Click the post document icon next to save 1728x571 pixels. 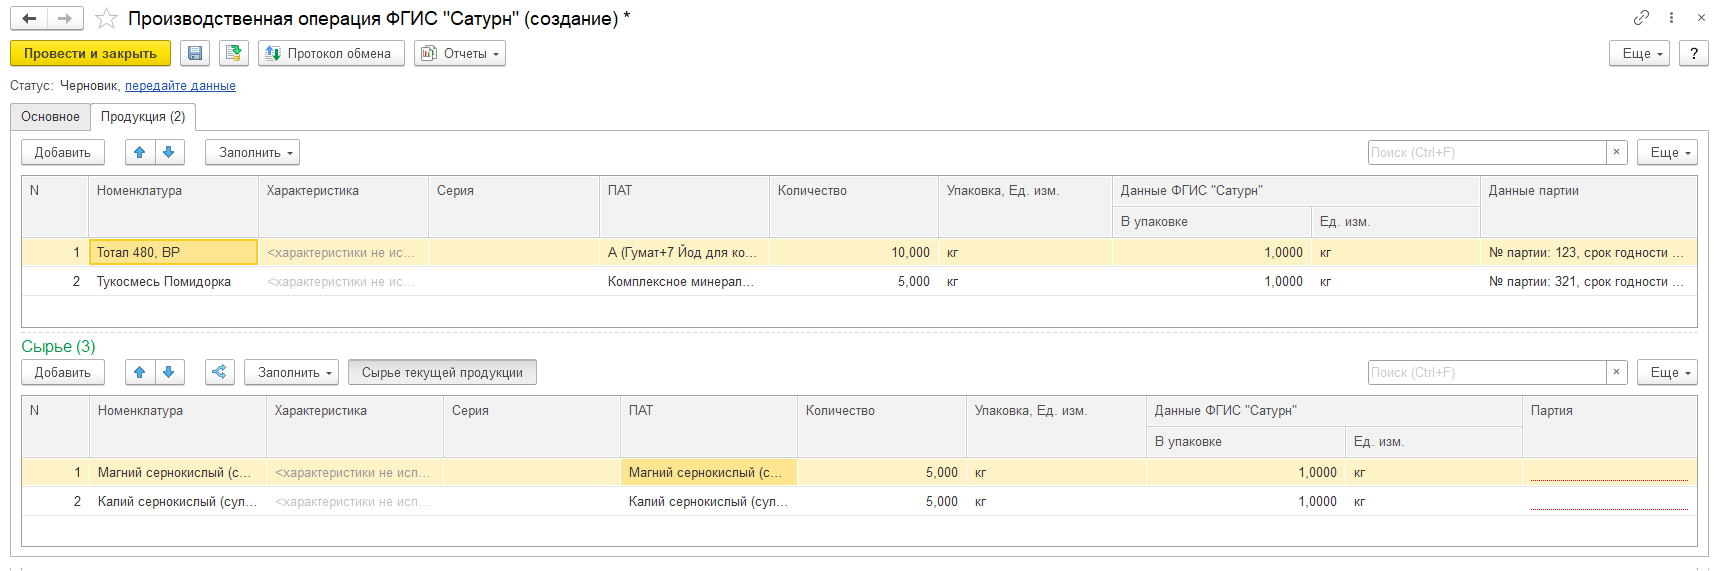click(234, 53)
